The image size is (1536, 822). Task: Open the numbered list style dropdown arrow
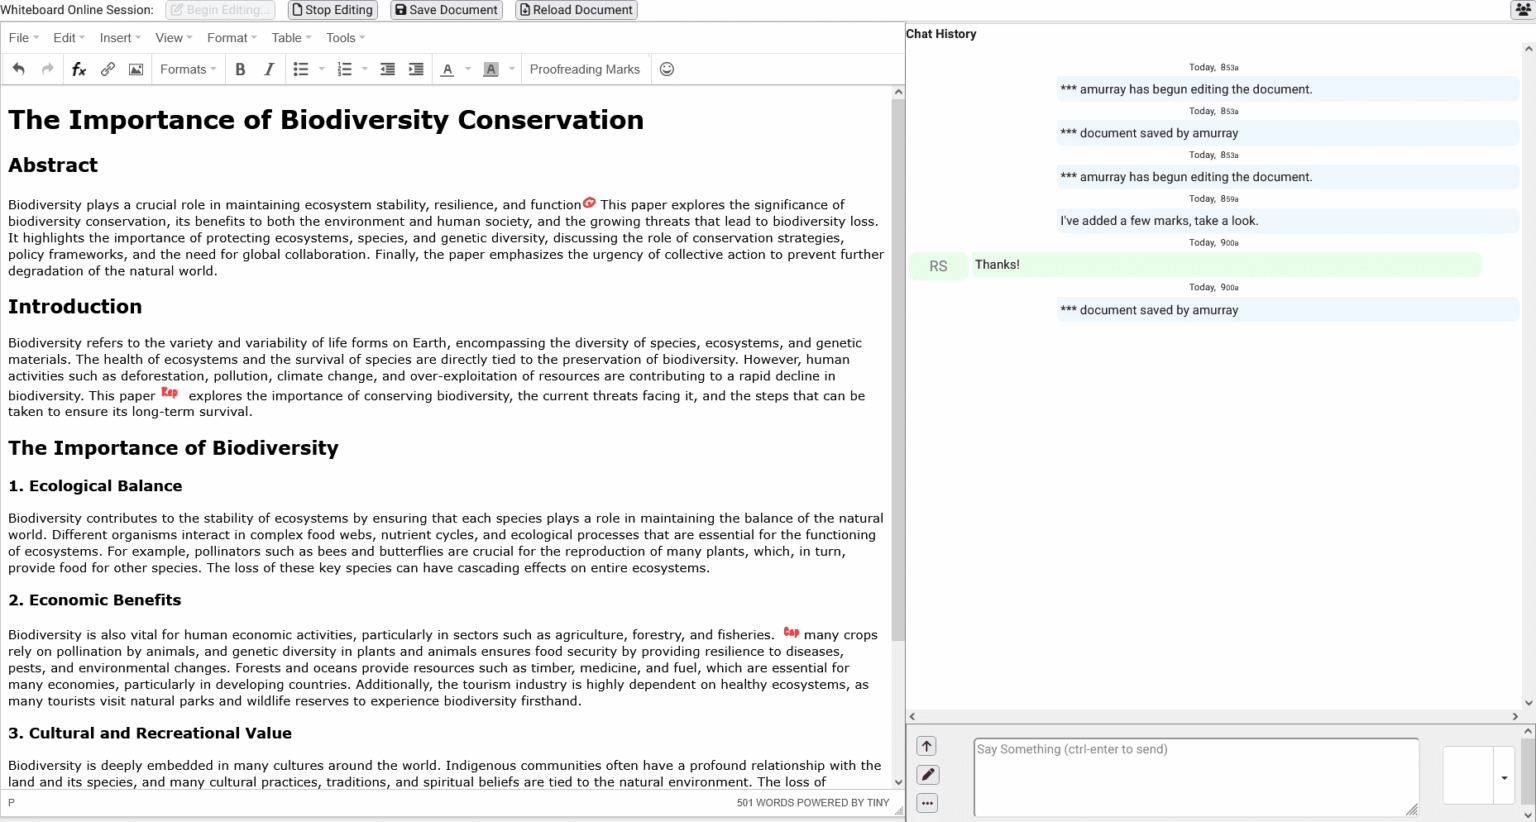(365, 69)
